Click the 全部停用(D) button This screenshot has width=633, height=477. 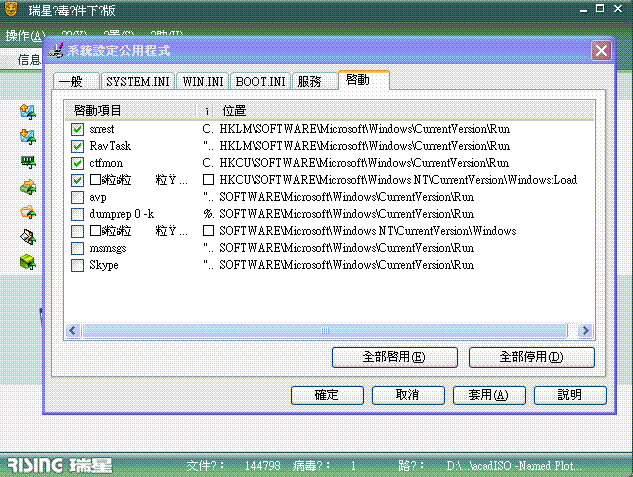pyautogui.click(x=532, y=357)
